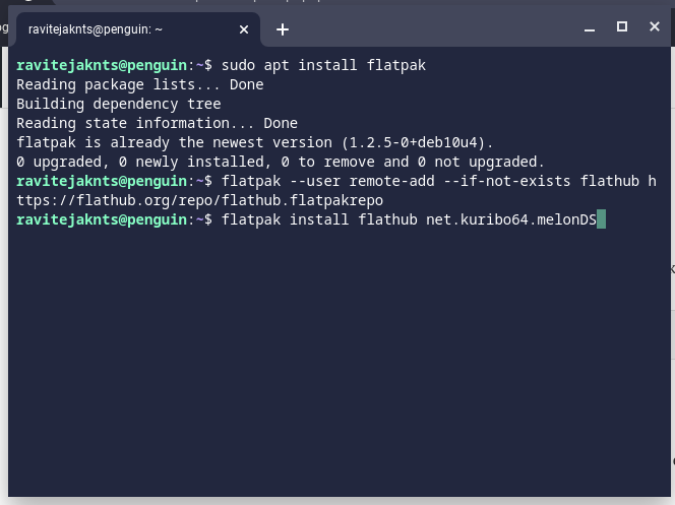Minimize the terminal window

pyautogui.click(x=587, y=27)
